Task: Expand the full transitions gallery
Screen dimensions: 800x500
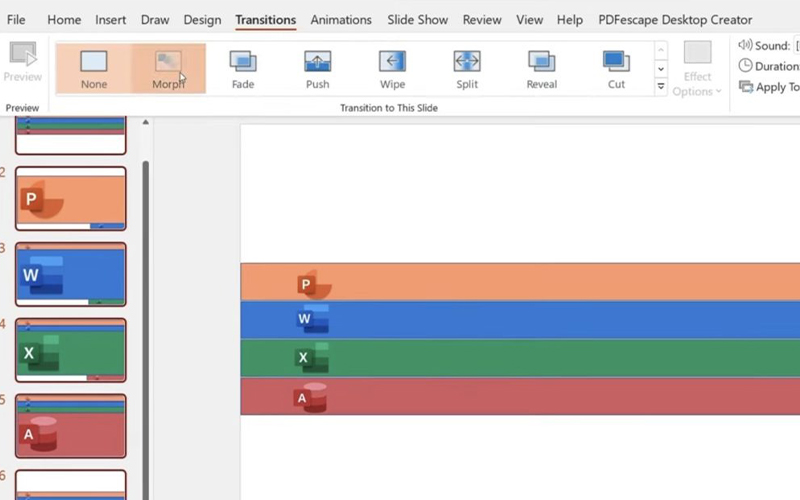Action: pos(661,87)
